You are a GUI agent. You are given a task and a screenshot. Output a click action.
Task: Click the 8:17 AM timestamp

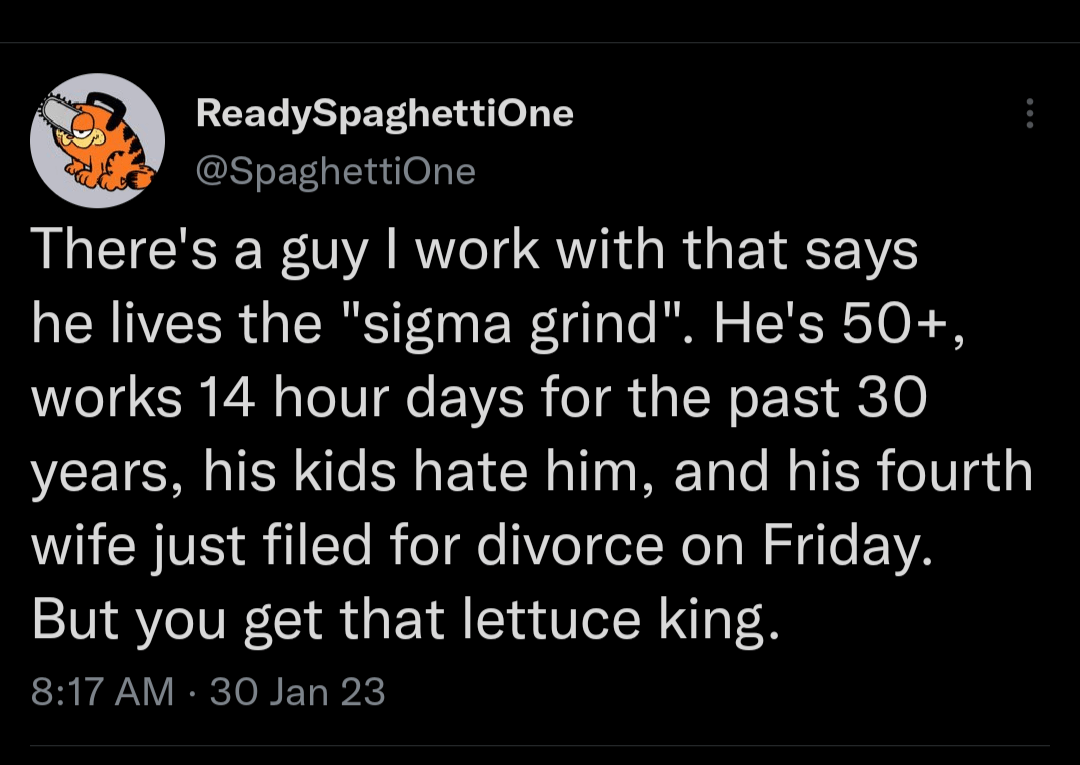[103, 692]
